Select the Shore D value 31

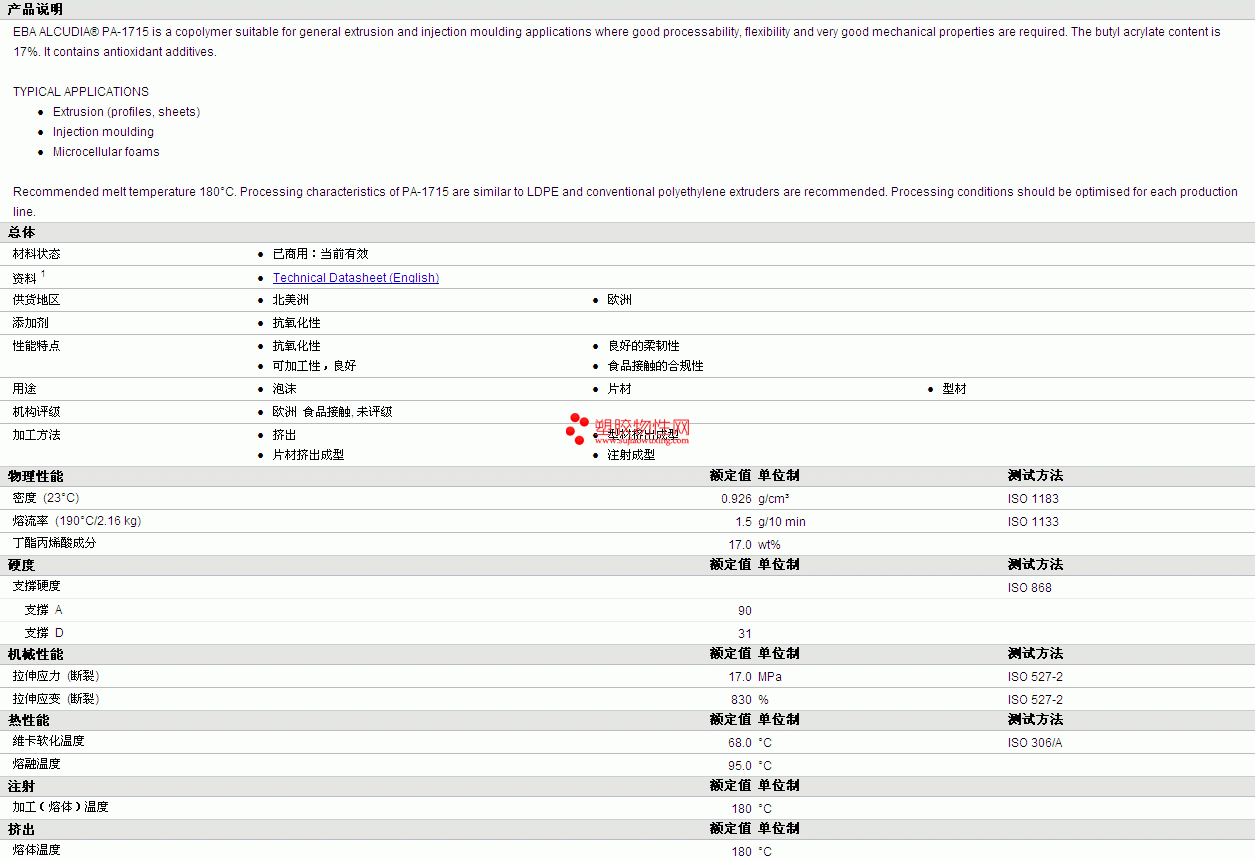[x=745, y=634]
